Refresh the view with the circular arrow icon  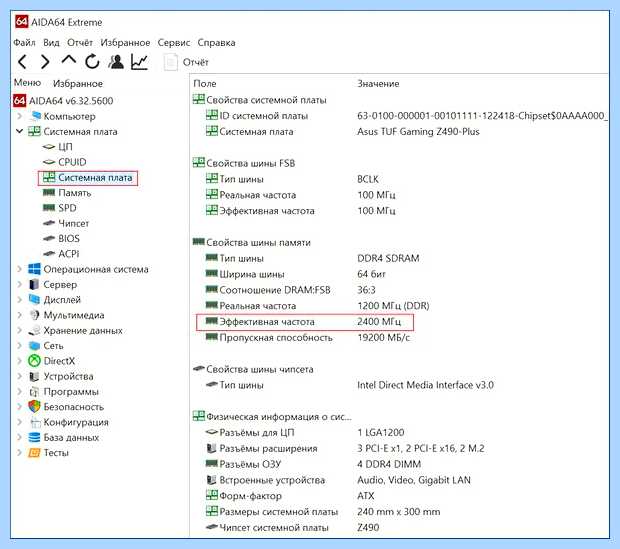(92, 61)
